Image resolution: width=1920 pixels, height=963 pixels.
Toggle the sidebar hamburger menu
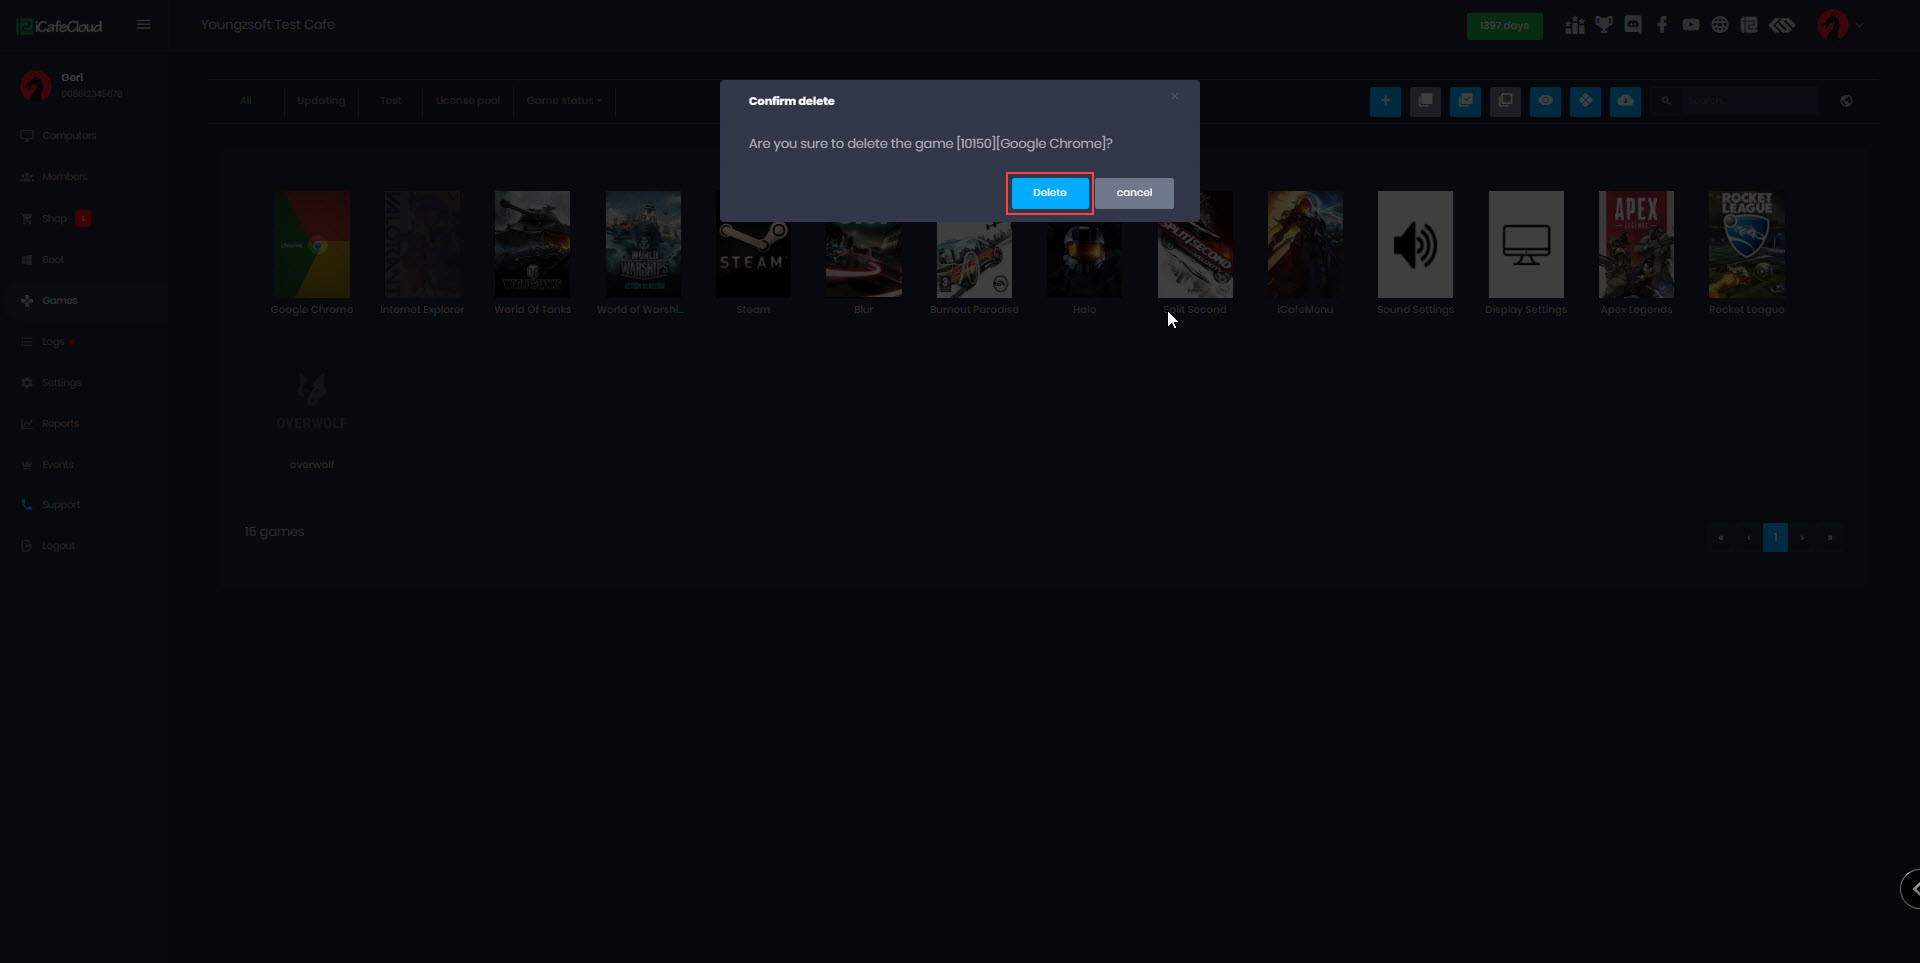tap(144, 25)
